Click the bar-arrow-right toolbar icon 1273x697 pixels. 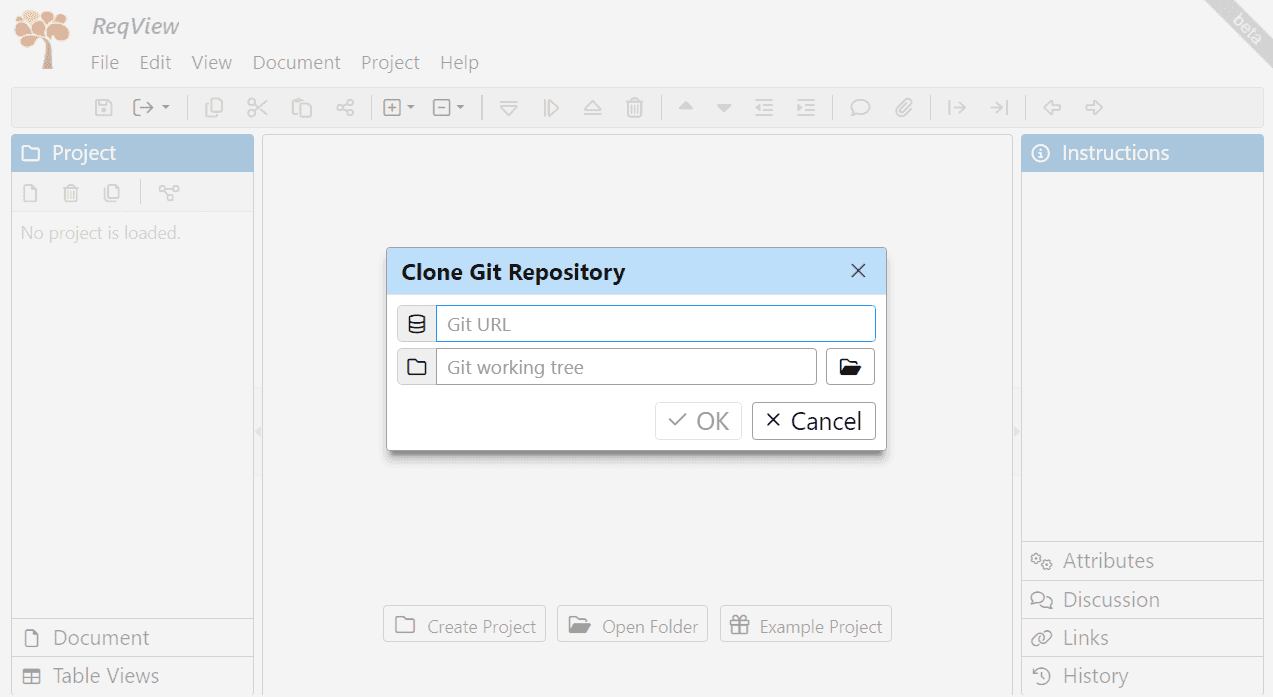pos(957,107)
